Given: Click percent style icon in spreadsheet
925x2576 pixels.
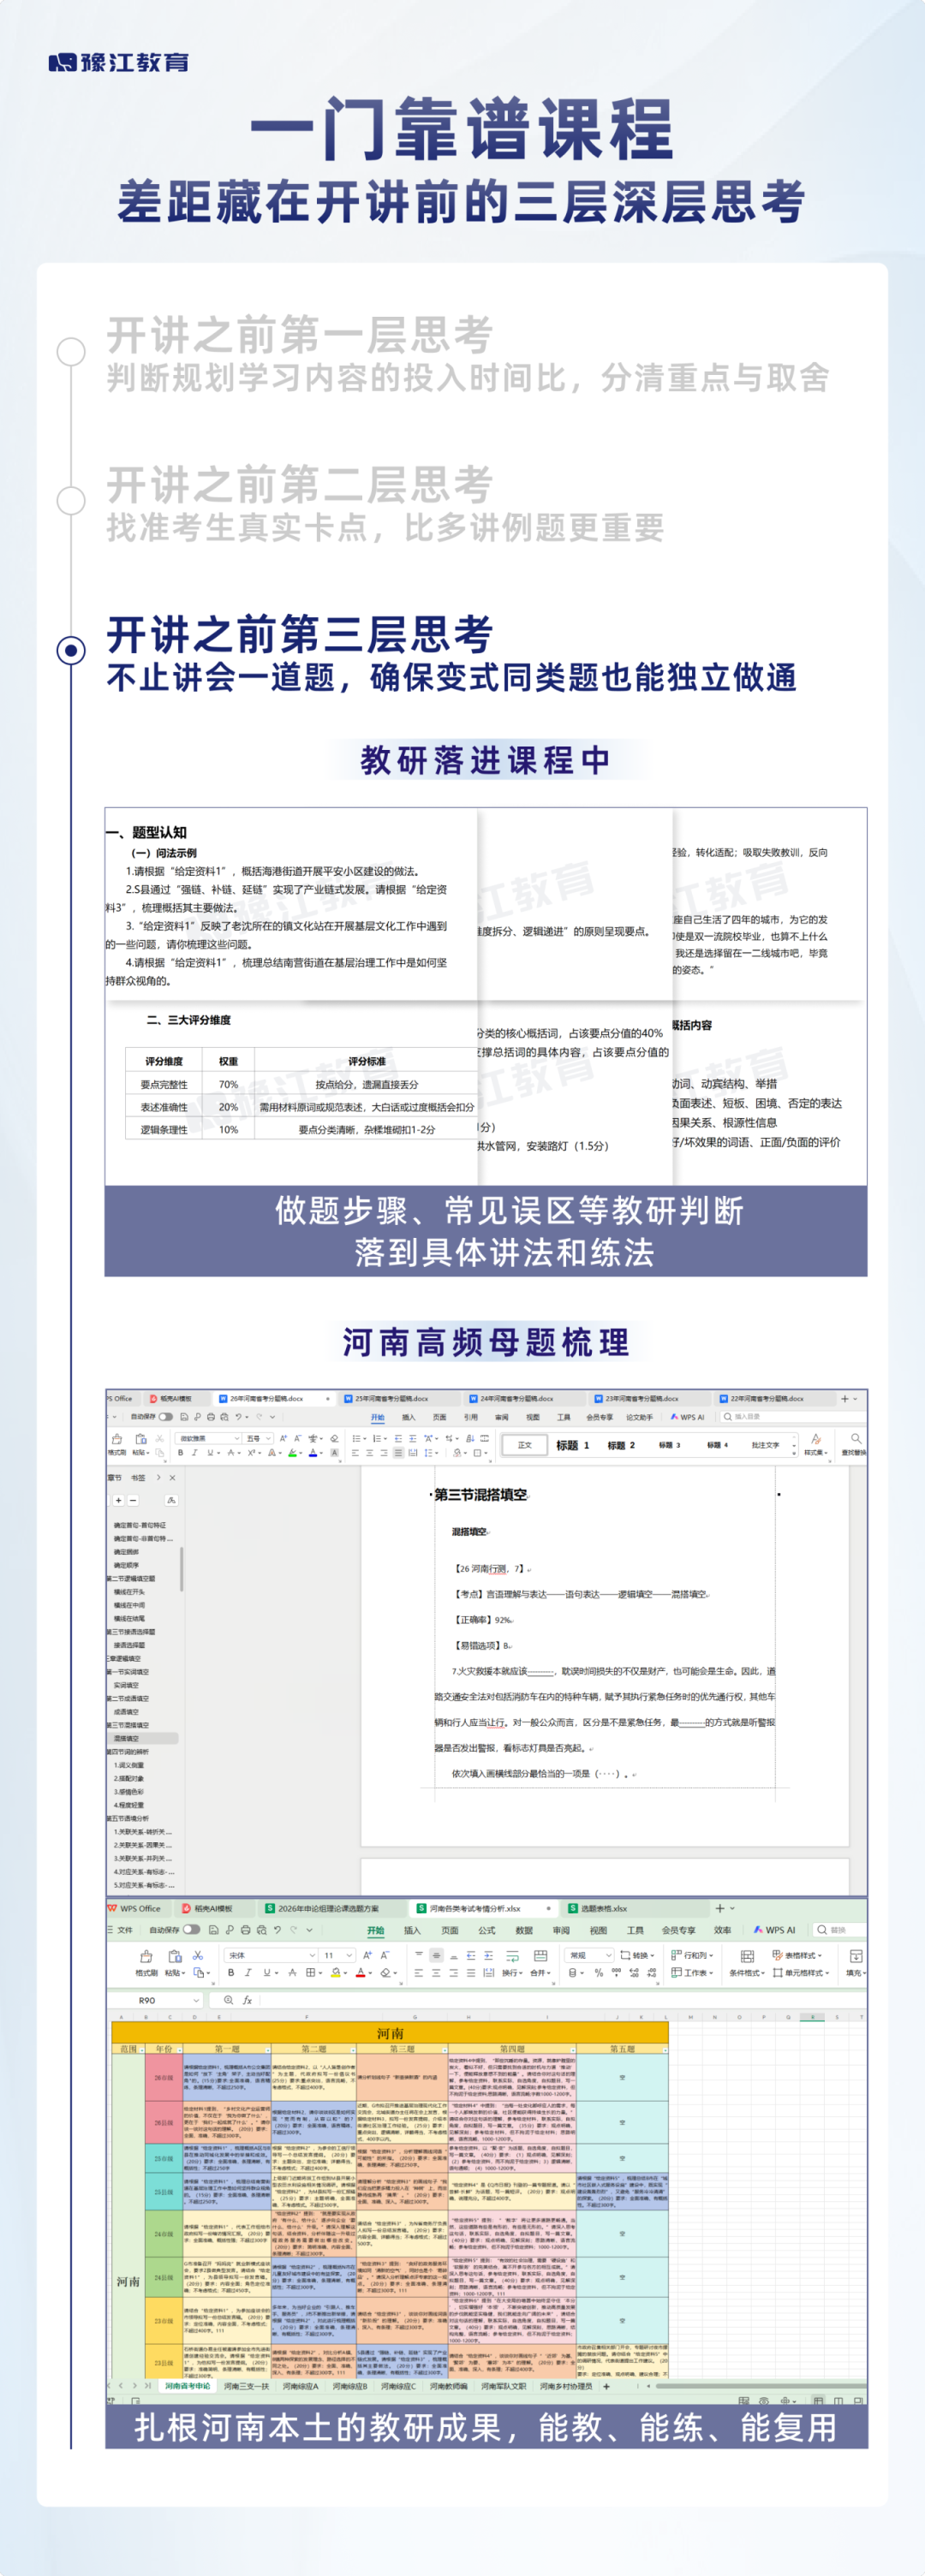Looking at the screenshot, I should click(598, 1973).
